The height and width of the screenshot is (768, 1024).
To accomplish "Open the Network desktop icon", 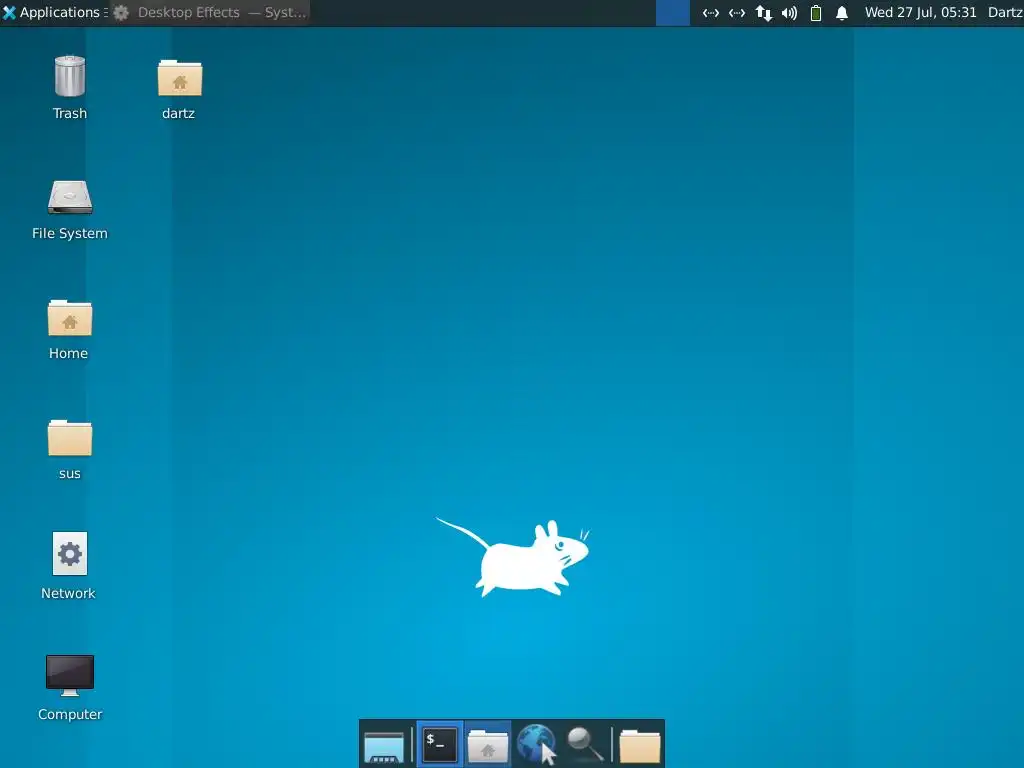I will pos(70,554).
